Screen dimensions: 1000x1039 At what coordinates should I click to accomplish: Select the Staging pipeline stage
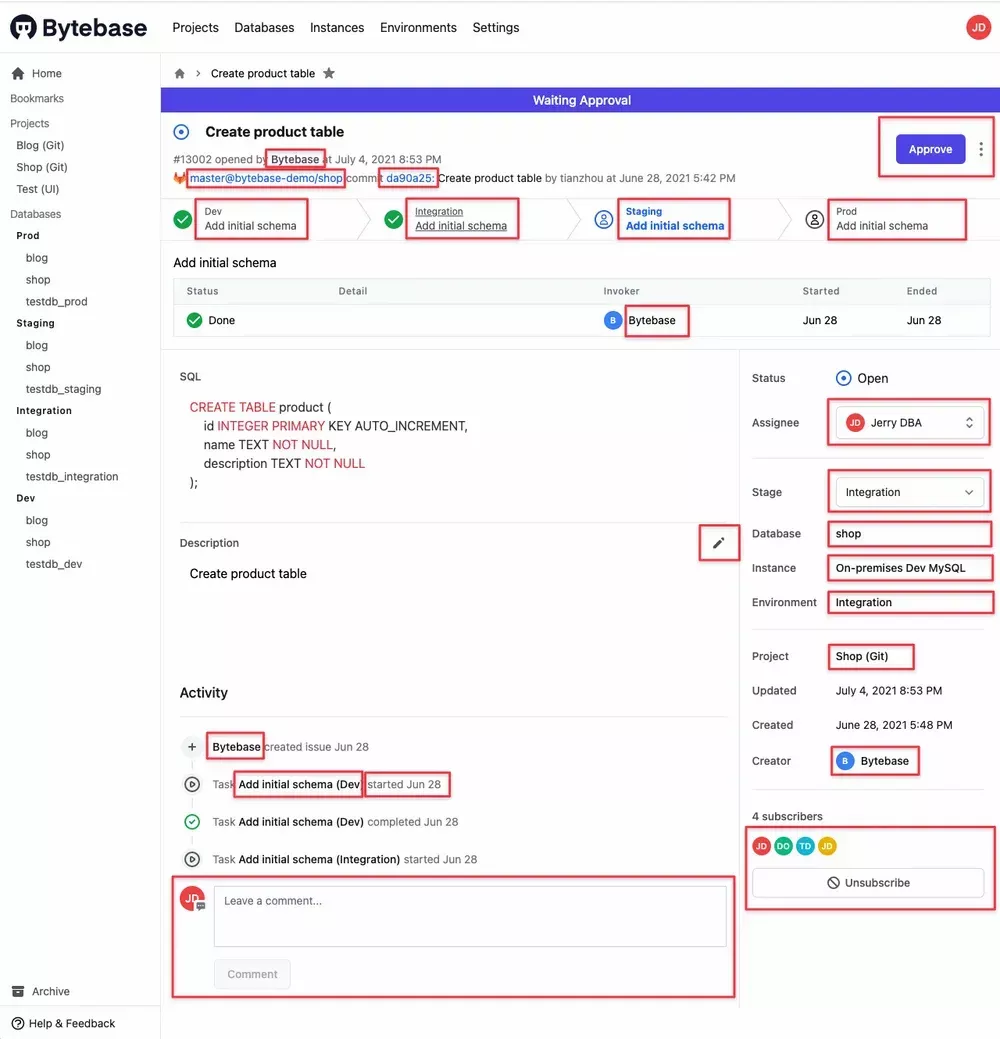pyautogui.click(x=674, y=219)
